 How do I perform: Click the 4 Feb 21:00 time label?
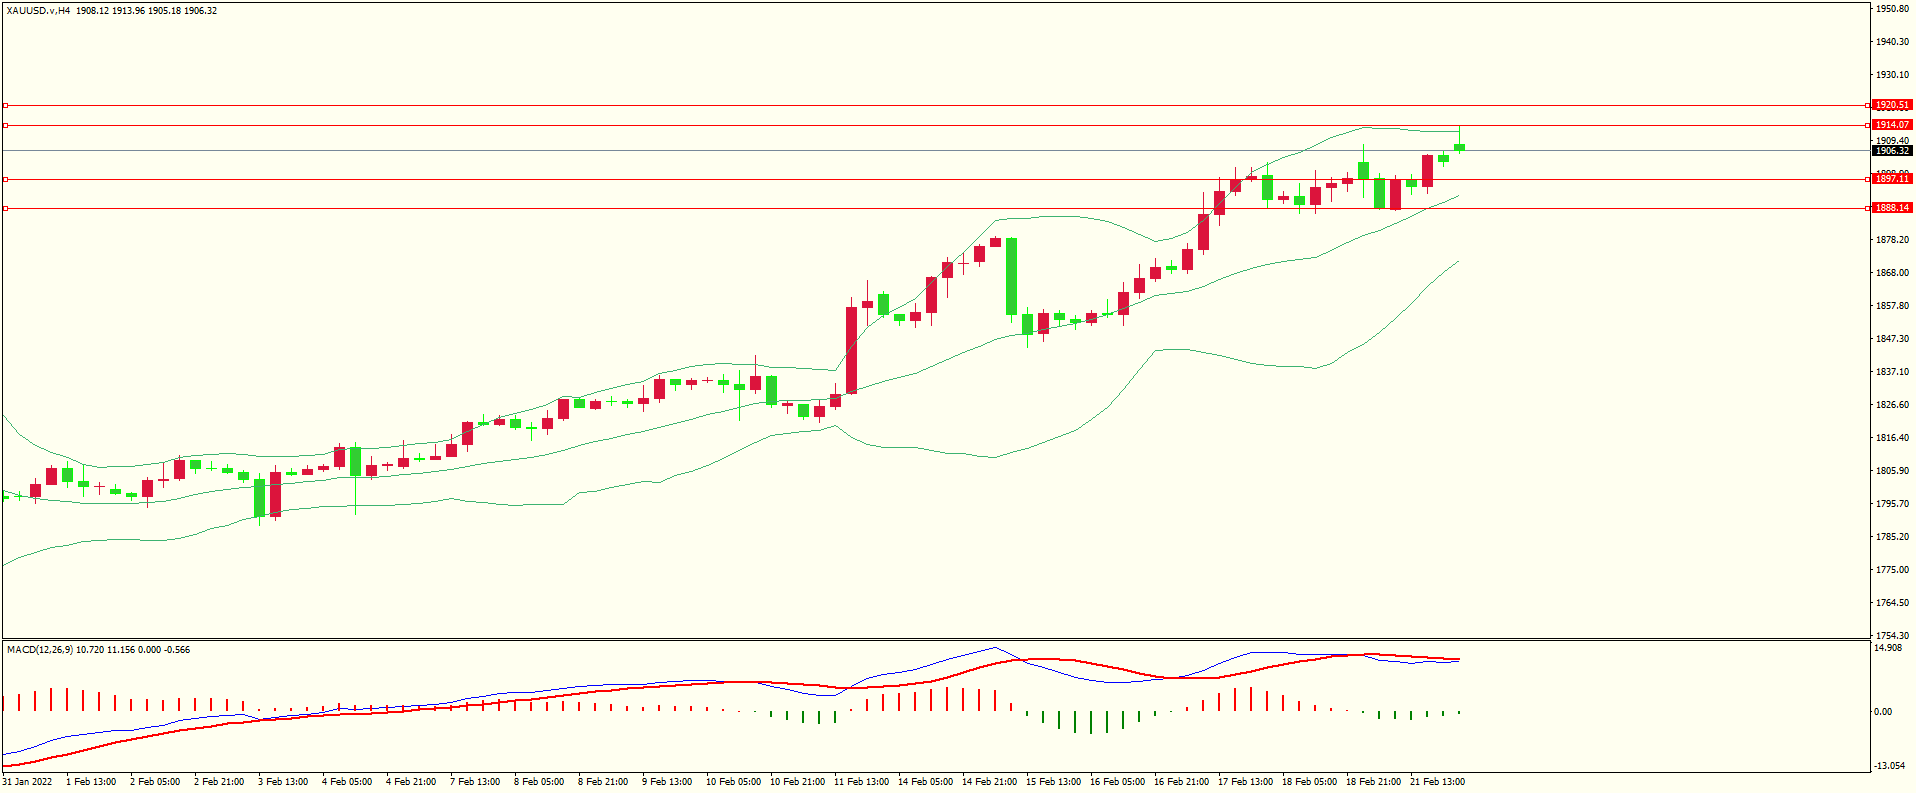(411, 782)
